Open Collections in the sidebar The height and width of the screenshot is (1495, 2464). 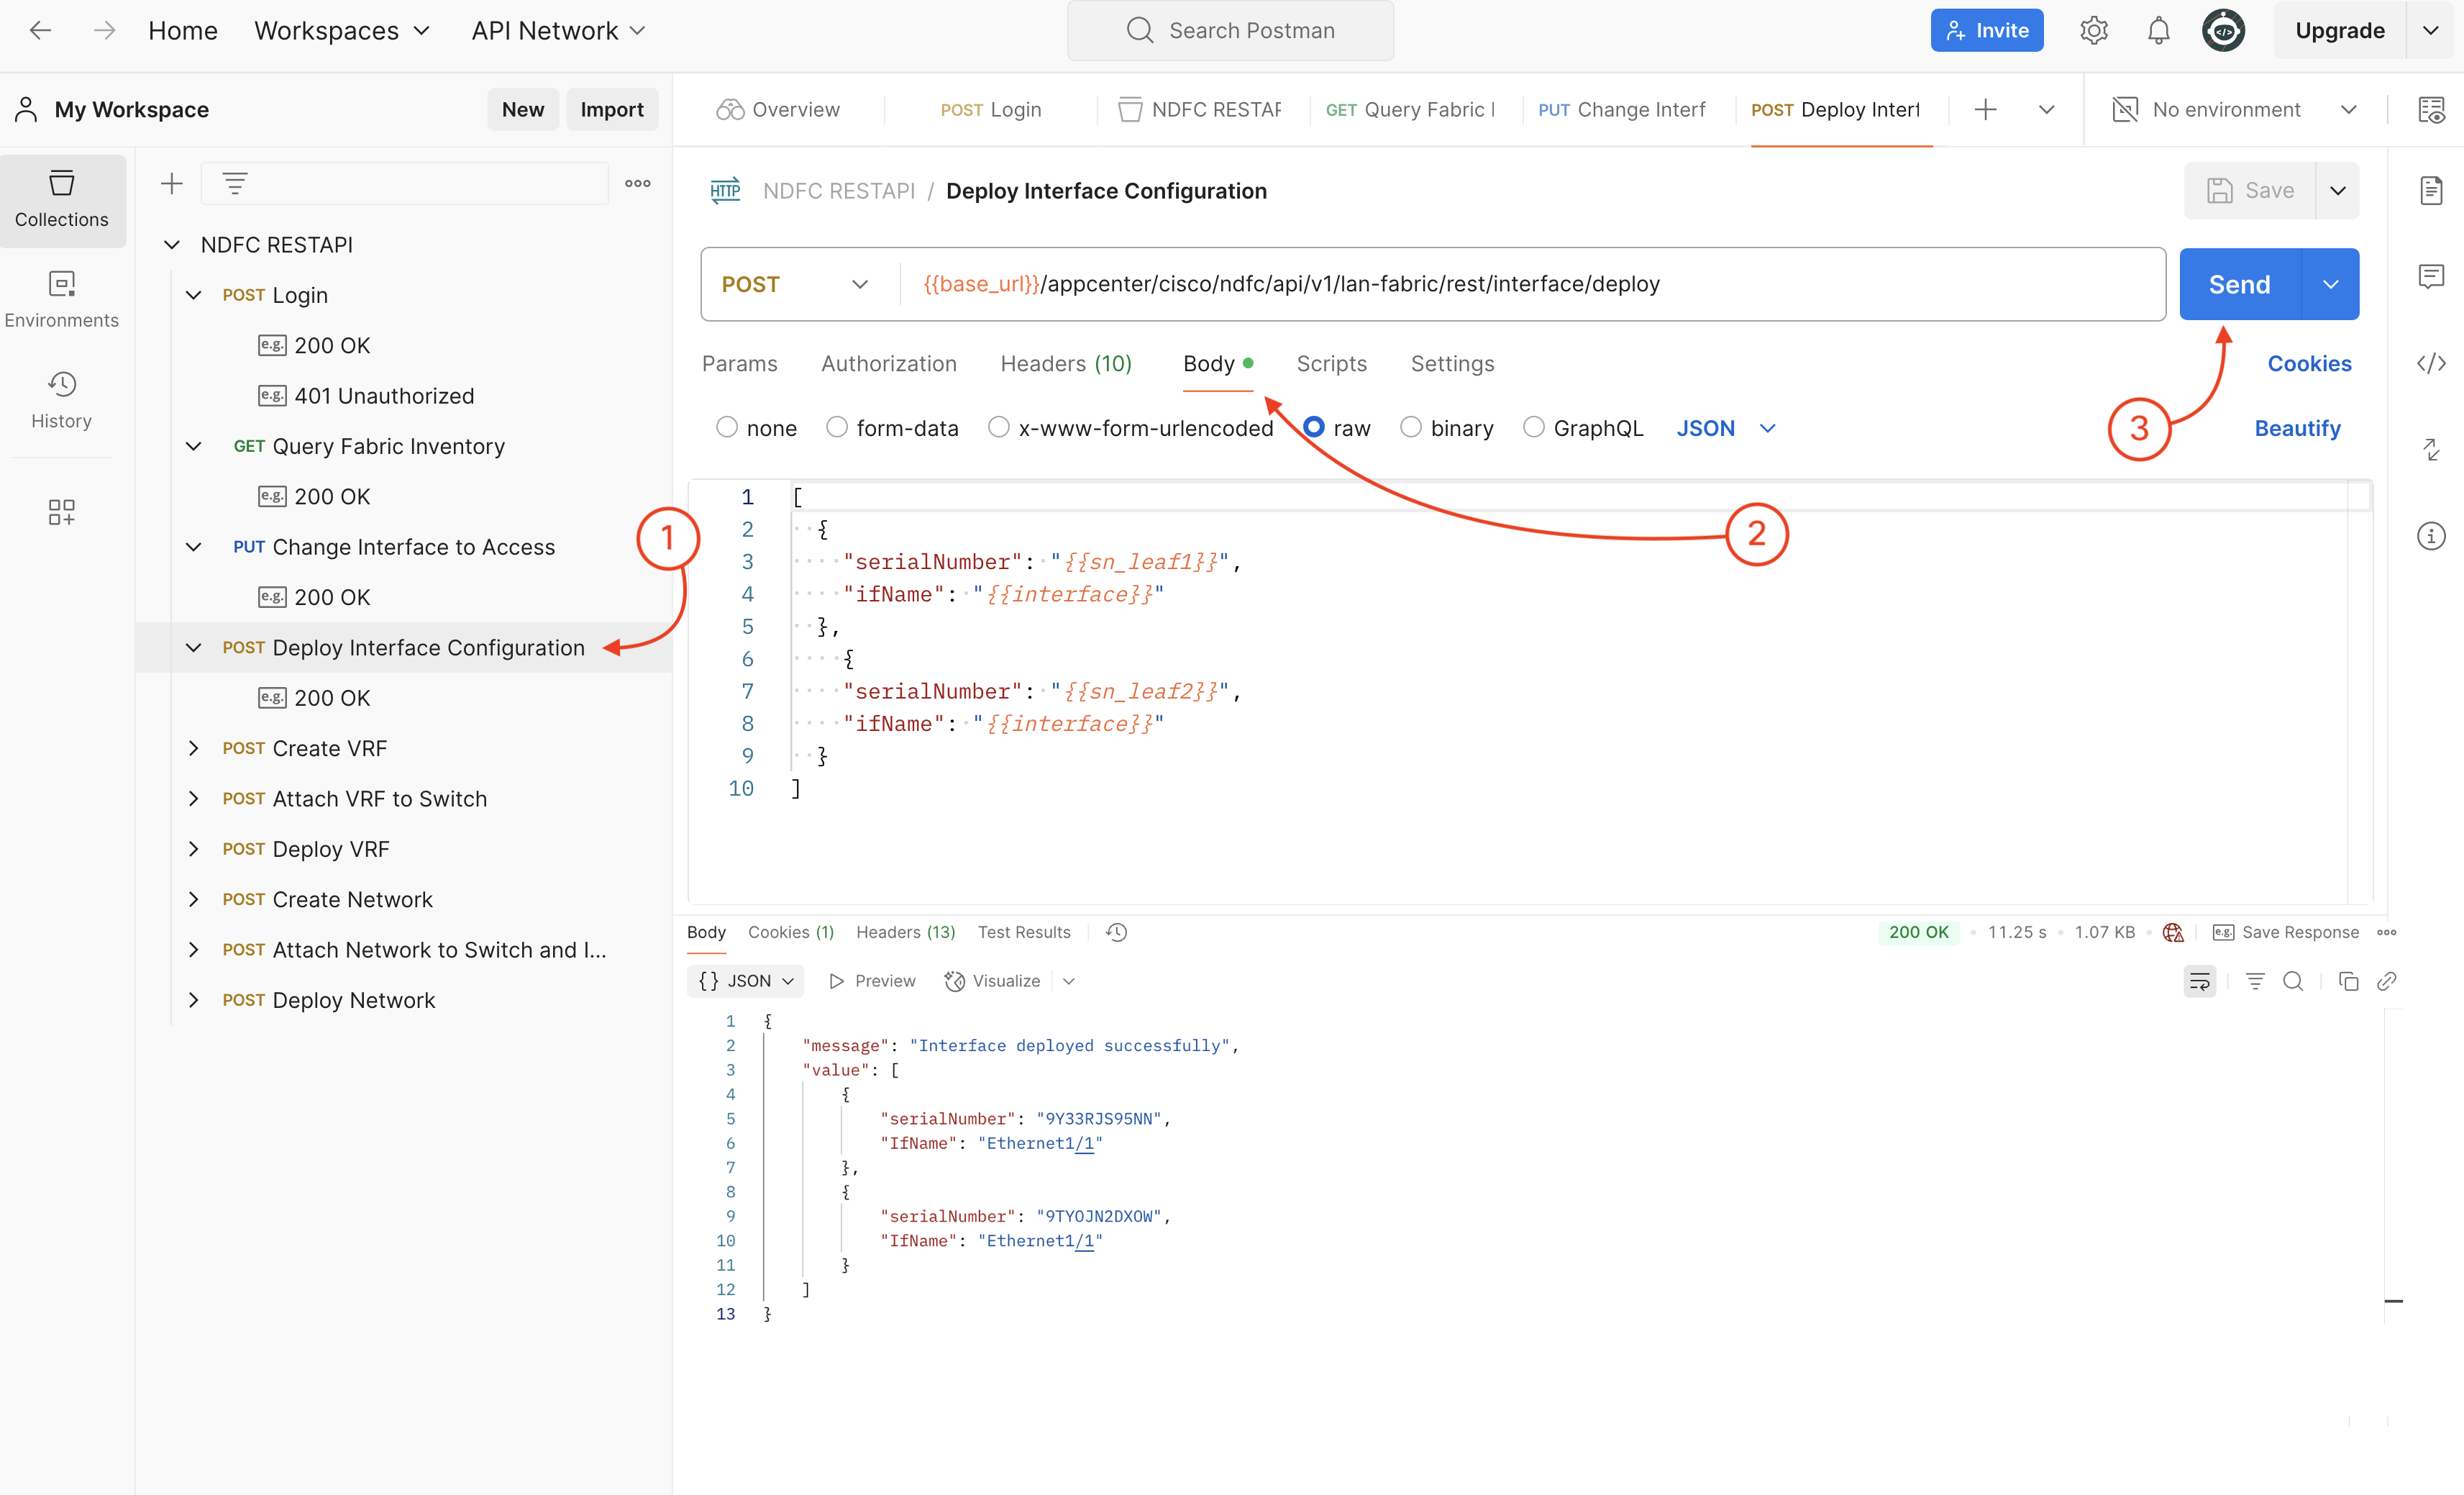pos(62,200)
